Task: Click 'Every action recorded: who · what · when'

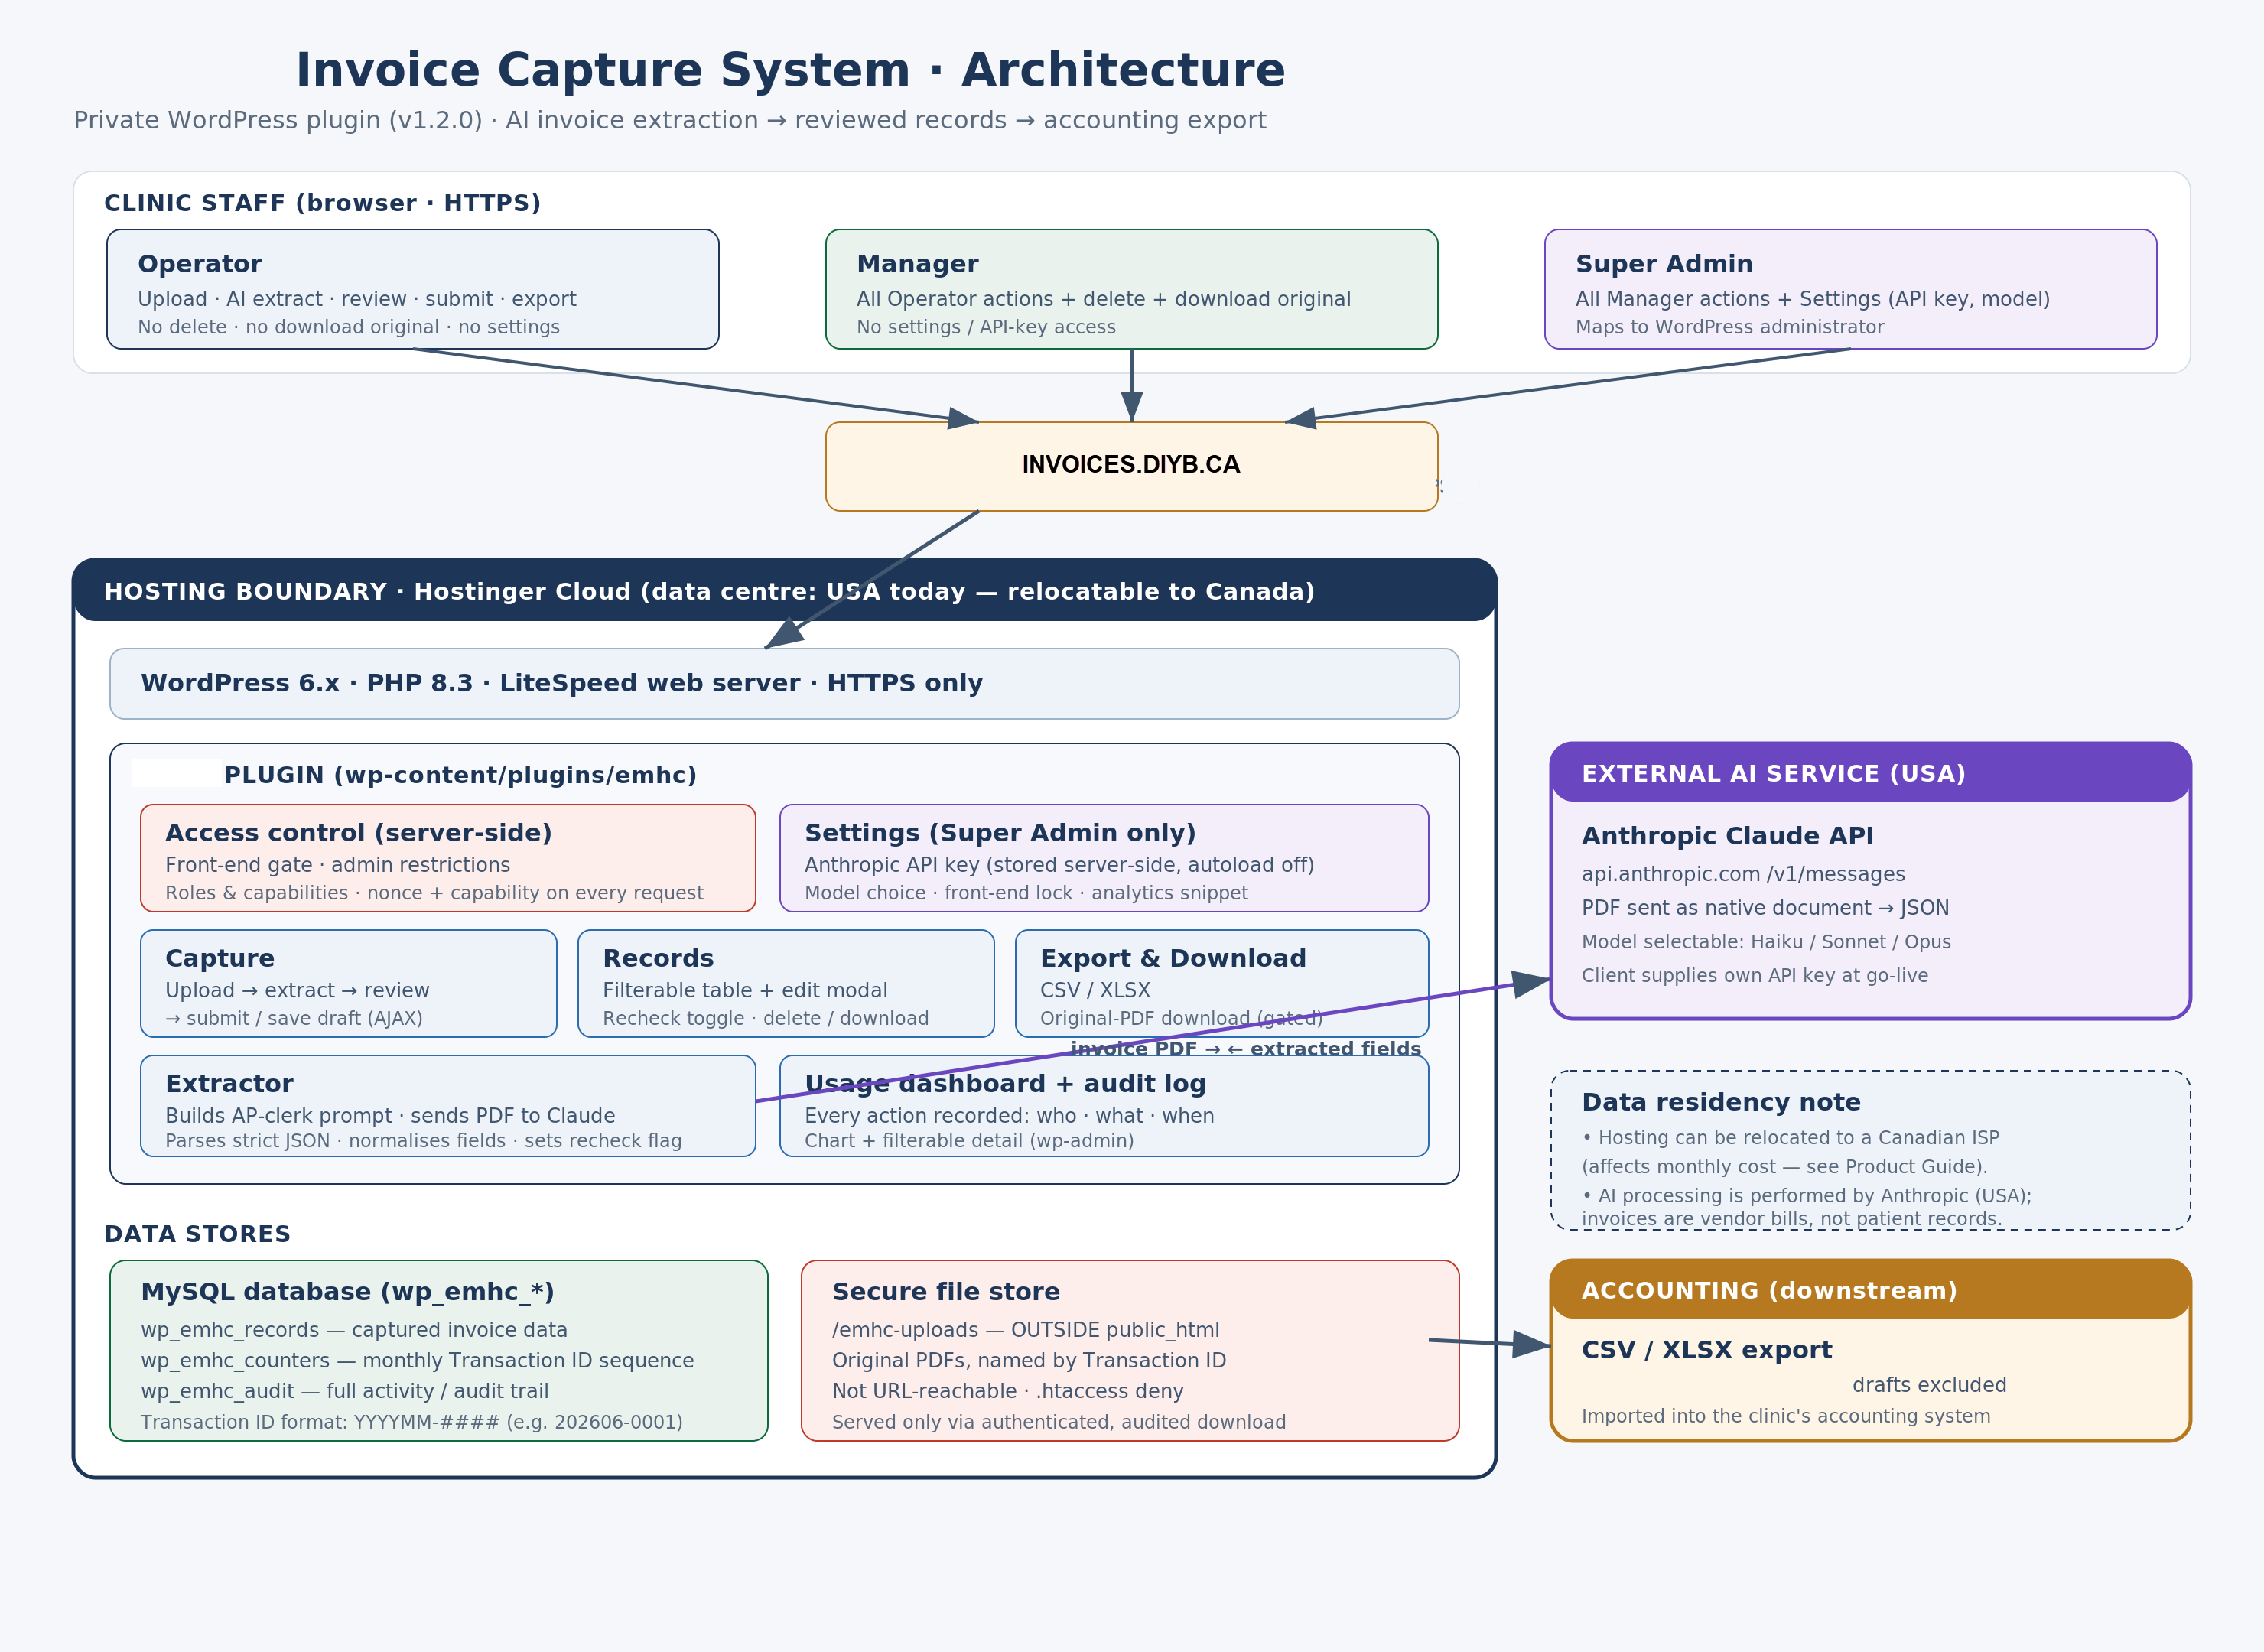Action: coord(1009,1116)
